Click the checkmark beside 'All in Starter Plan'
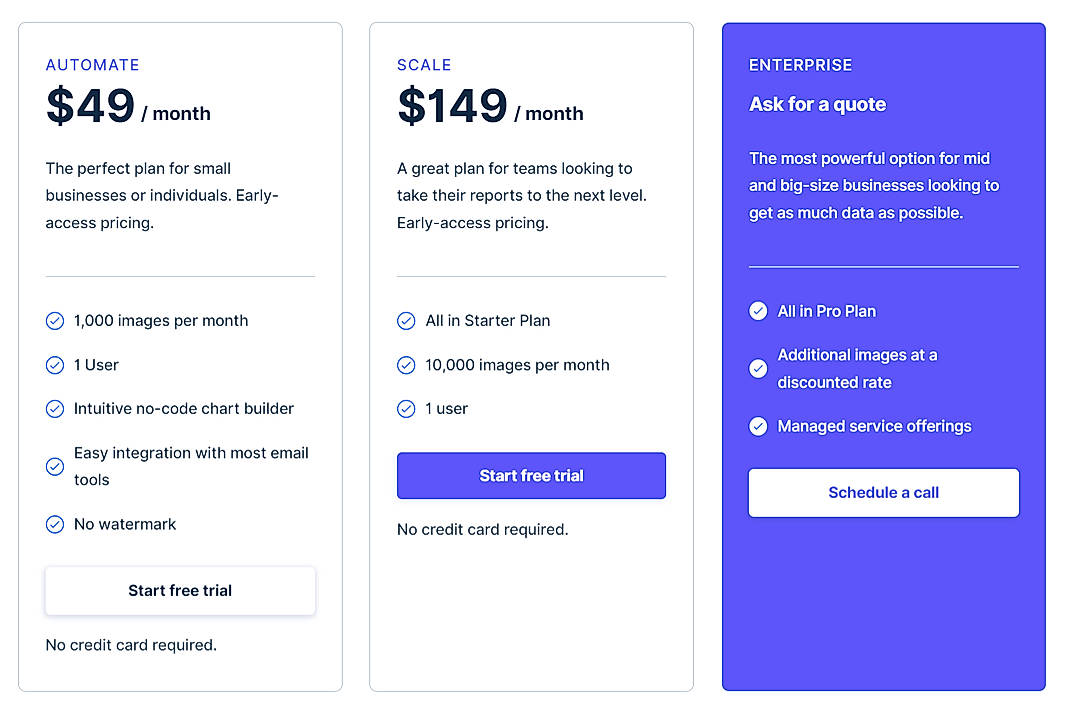The height and width of the screenshot is (709, 1070). [407, 321]
